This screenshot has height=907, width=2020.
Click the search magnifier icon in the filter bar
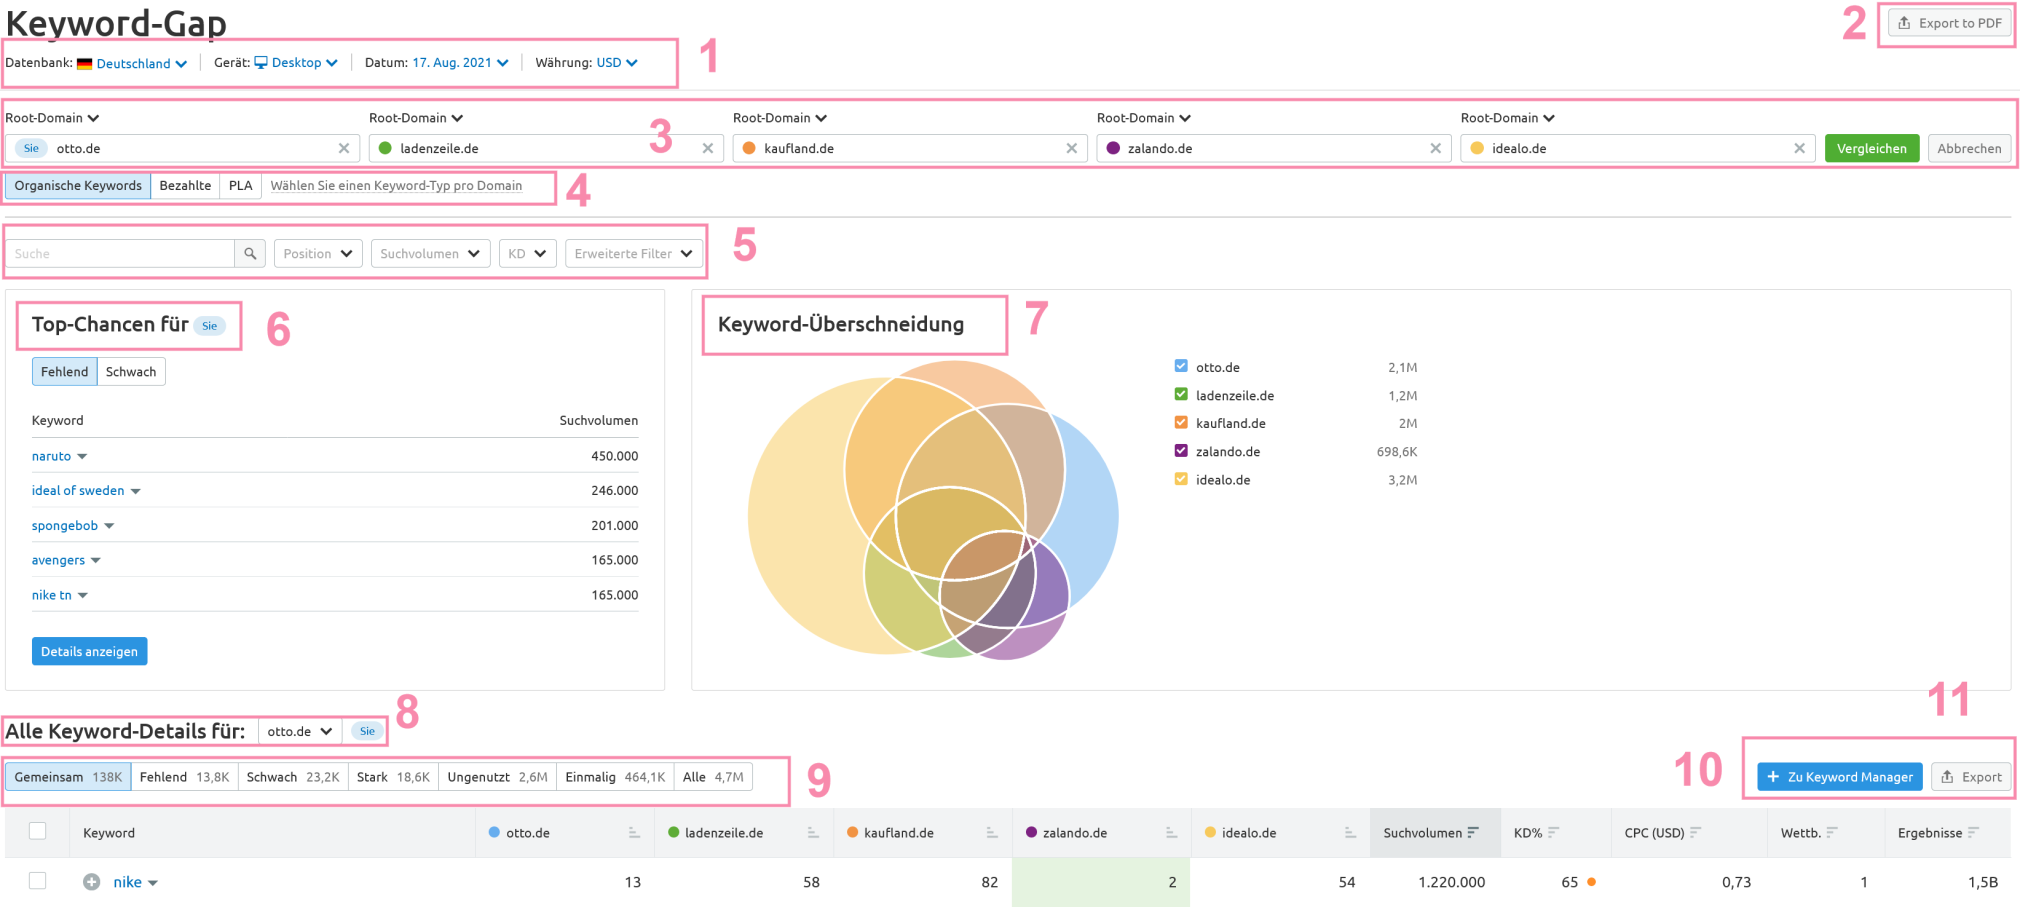click(x=249, y=253)
